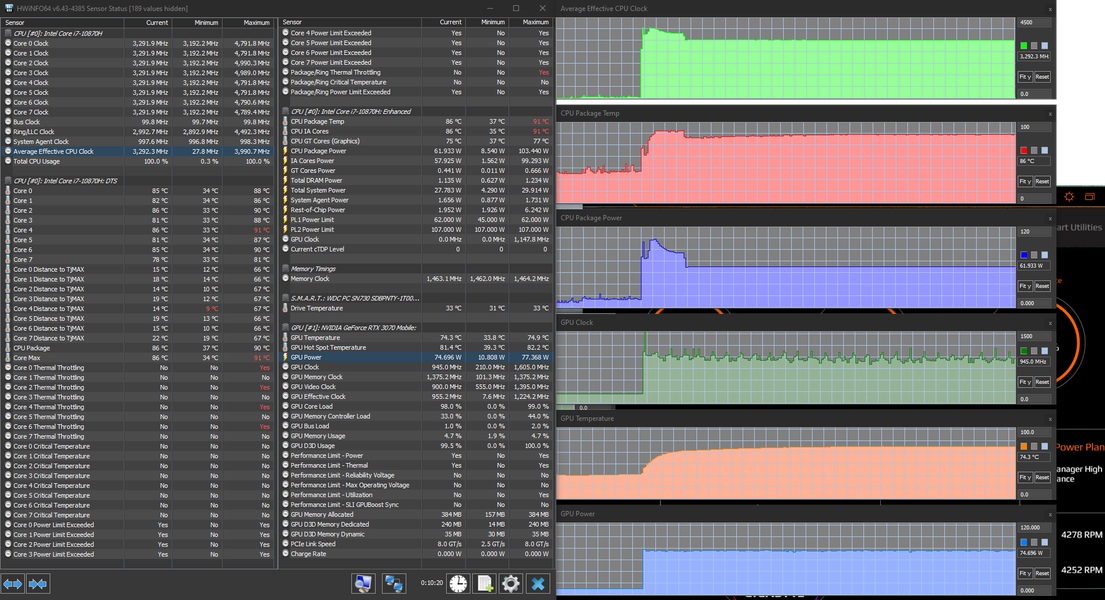The width and height of the screenshot is (1105, 600).
Task: Click the shrink columns inward-arrows icon
Action: (38, 584)
